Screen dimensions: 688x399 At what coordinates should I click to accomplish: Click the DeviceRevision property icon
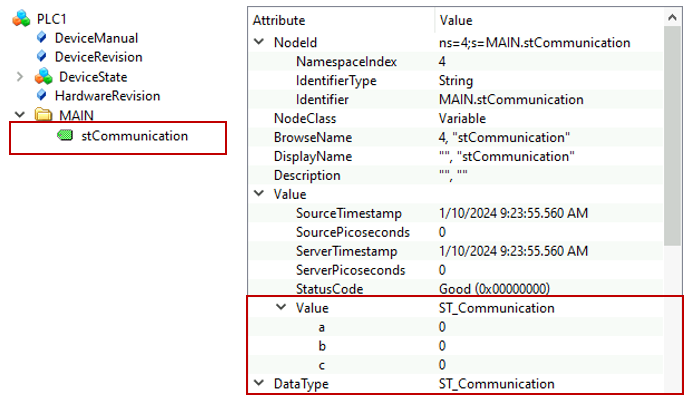click(42, 57)
